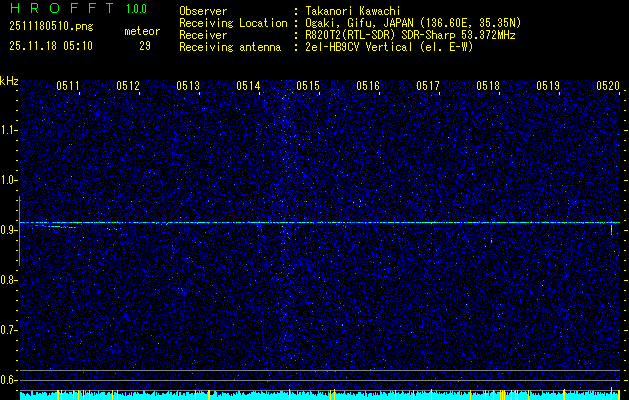
Task: Click frequency axis label 0.7
Action: [8, 330]
